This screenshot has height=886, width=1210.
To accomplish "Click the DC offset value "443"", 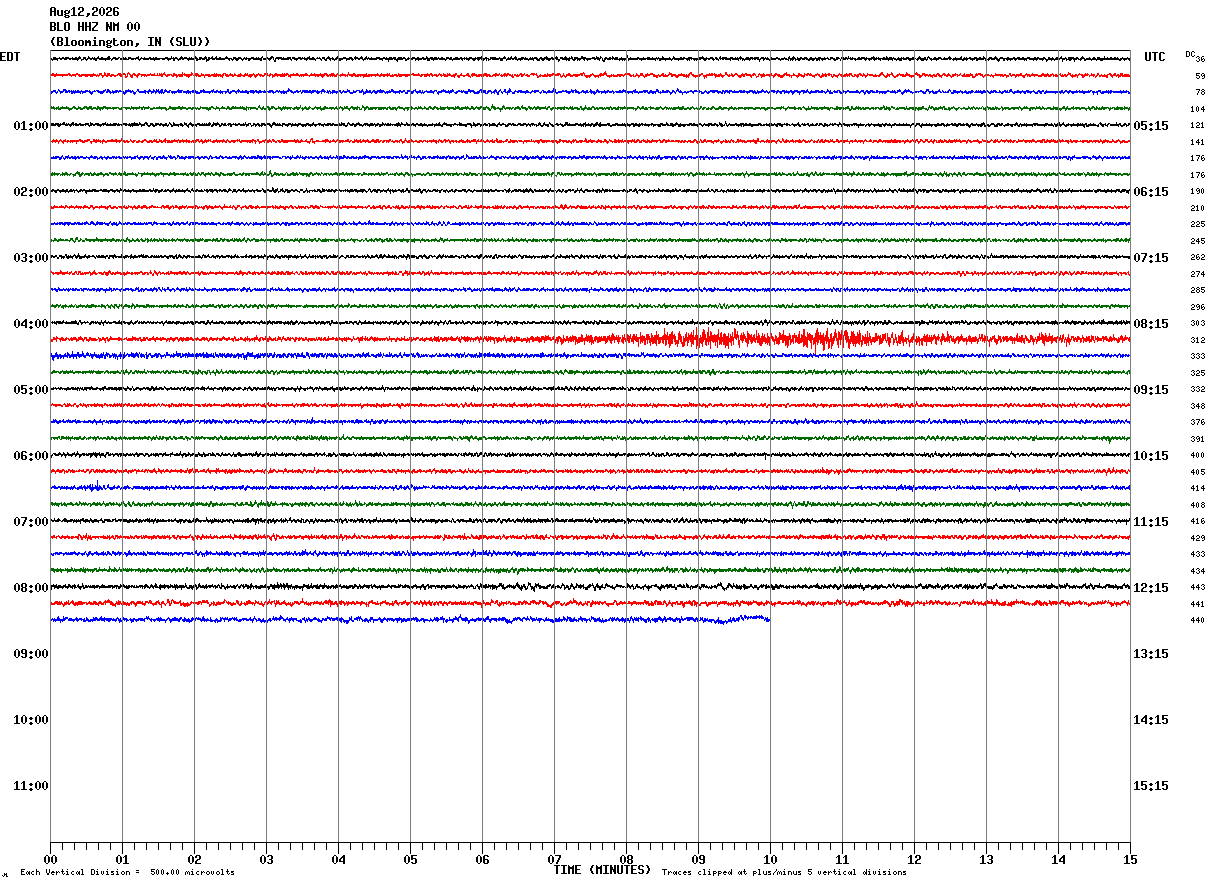I will (x=1198, y=587).
